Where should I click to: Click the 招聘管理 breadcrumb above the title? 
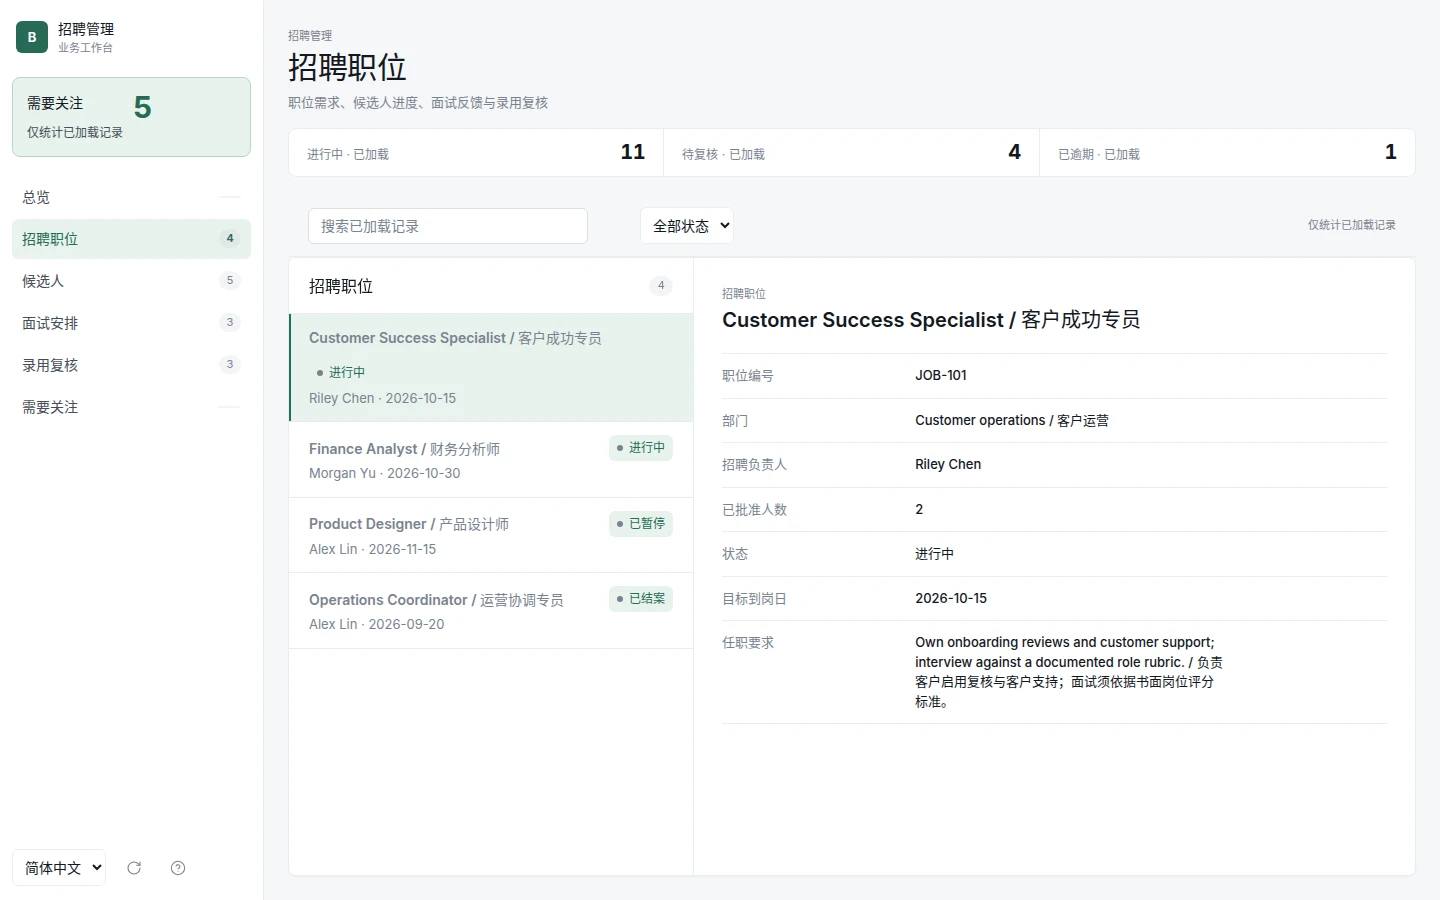coord(310,36)
